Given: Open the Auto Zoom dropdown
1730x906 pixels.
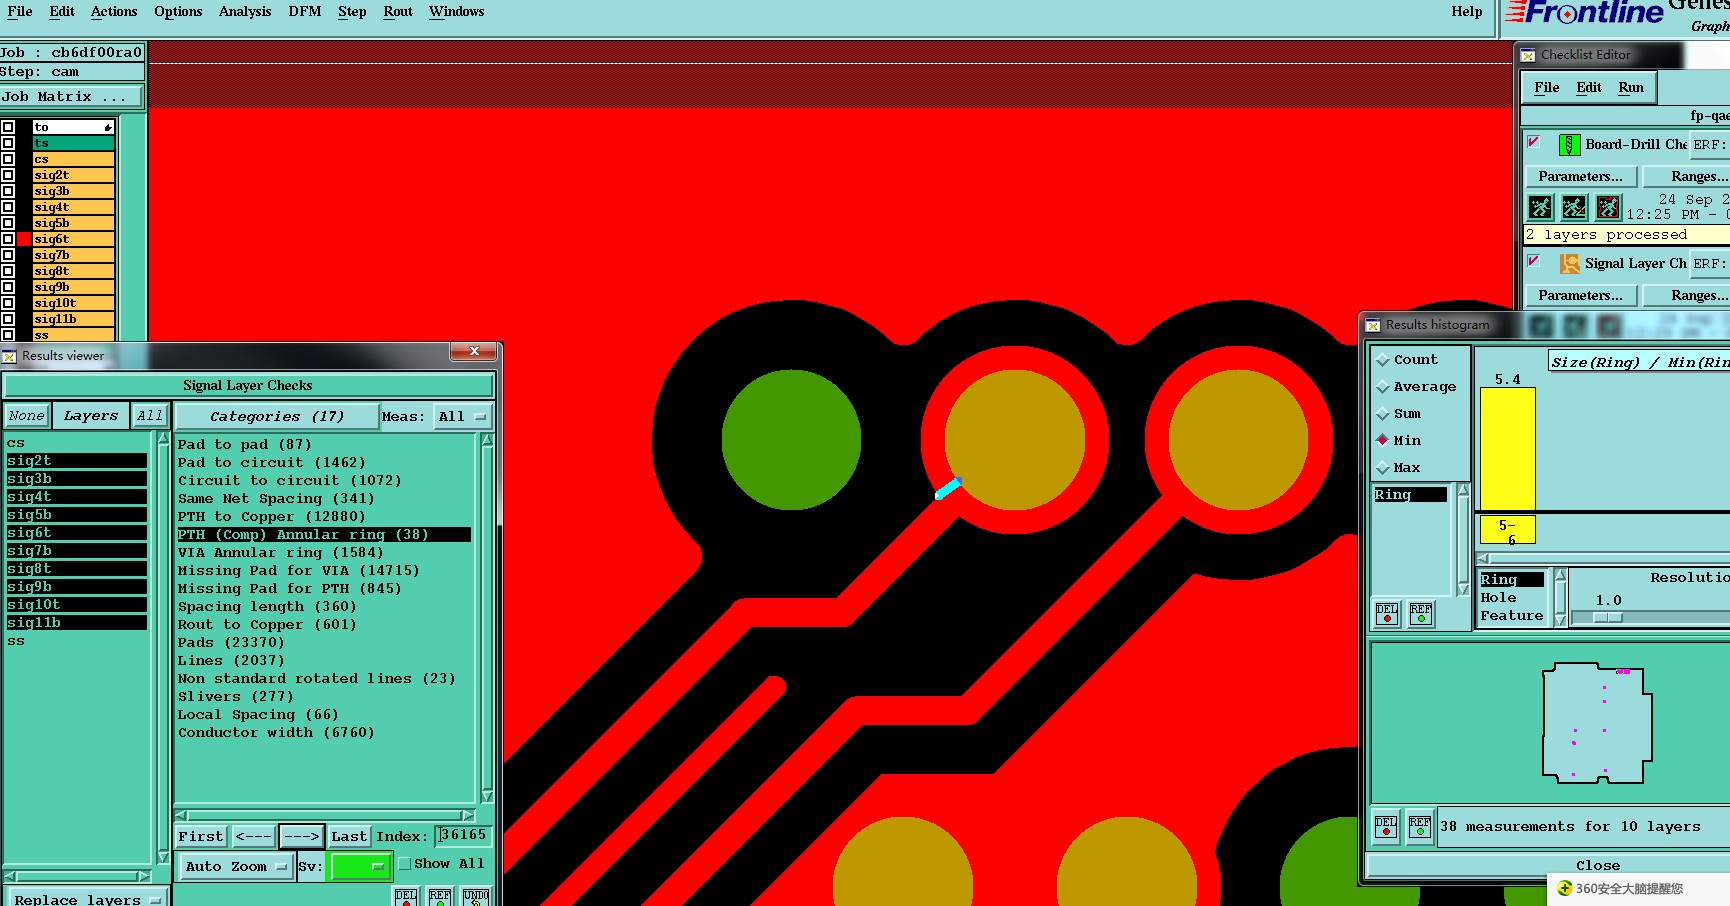Looking at the screenshot, I should pyautogui.click(x=235, y=867).
